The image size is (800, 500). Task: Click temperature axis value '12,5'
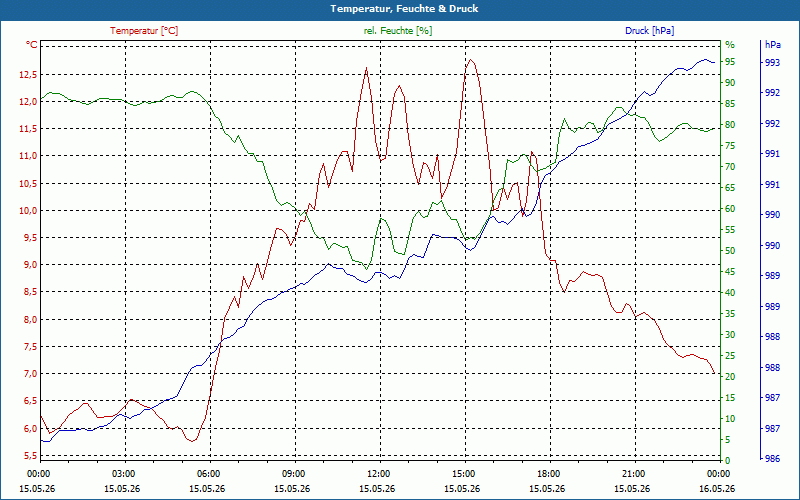pos(28,74)
